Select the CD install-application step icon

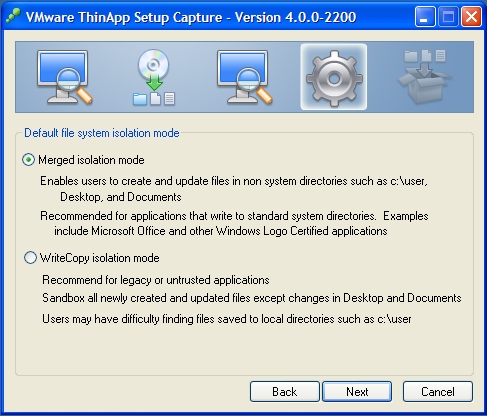(x=154, y=77)
